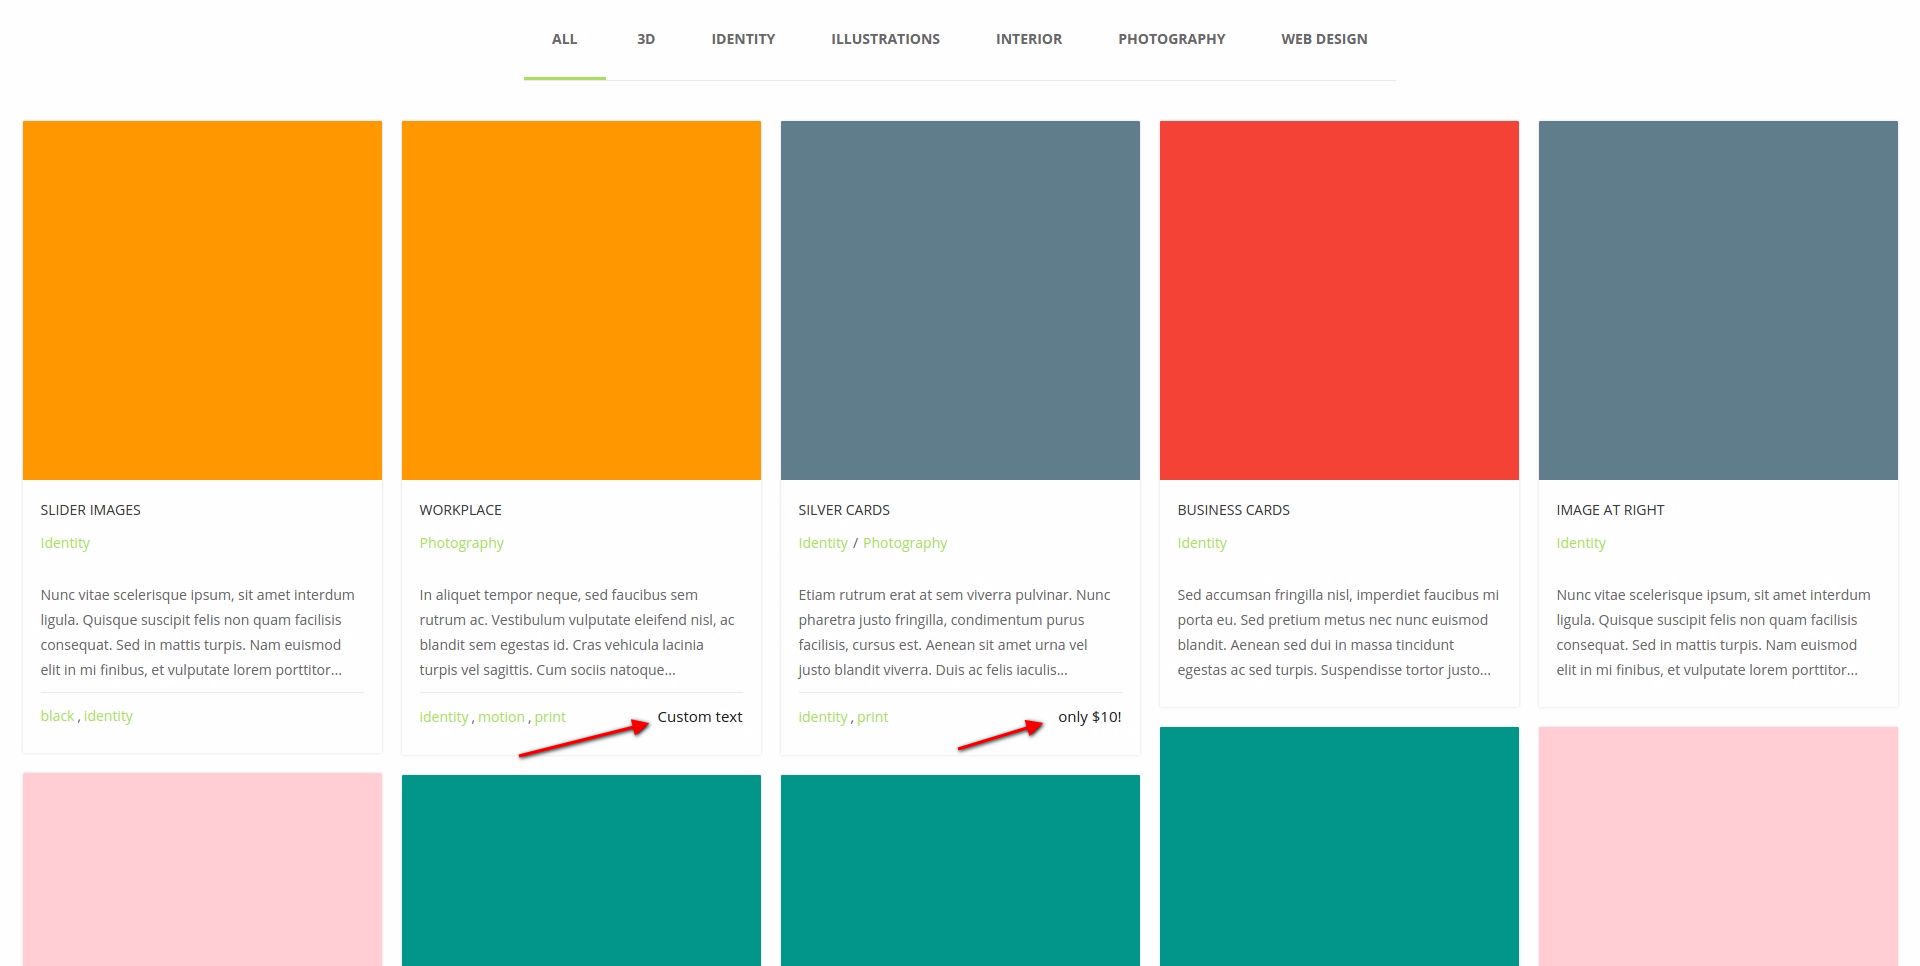
Task: Open pink thumbnail below Slider Images card
Action: 202,869
